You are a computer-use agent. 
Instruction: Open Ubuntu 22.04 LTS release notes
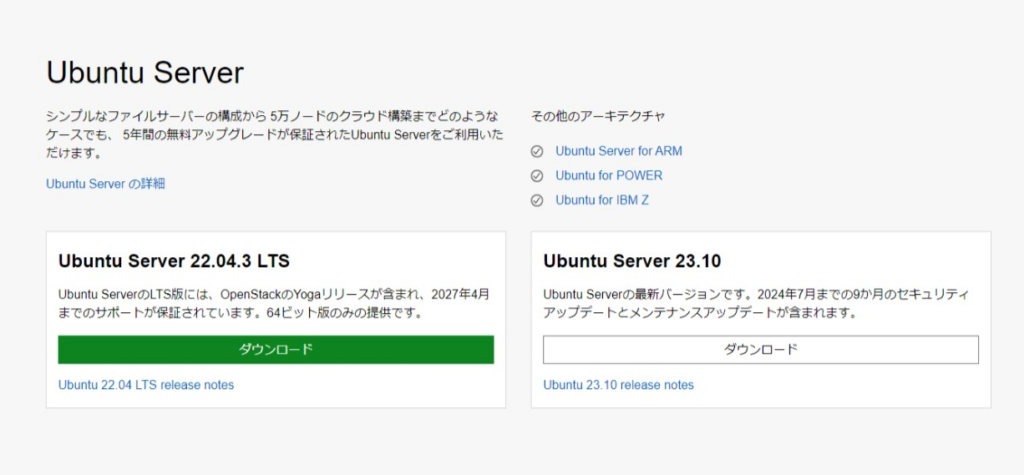coord(146,385)
